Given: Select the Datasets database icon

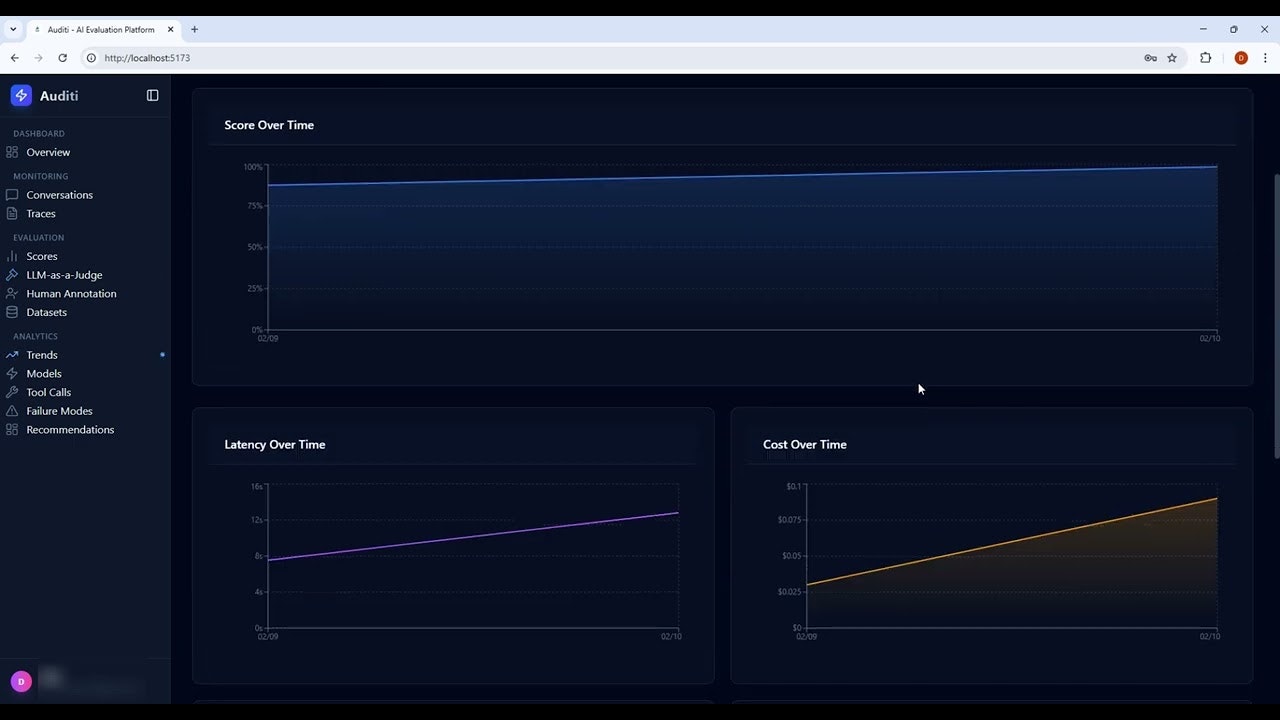Looking at the screenshot, I should 12,312.
